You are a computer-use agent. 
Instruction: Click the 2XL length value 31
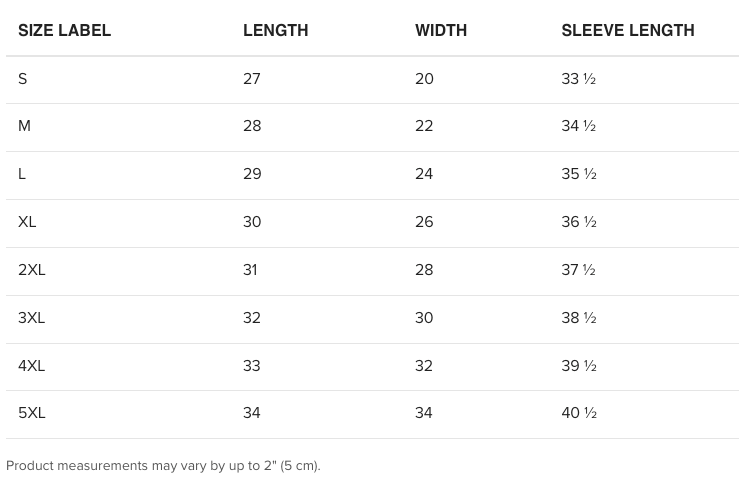coord(250,270)
